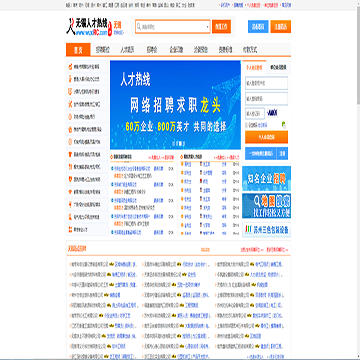The image size is (360, 360).
Task: Click the magnifier icon inside the search box
Action: coord(139,27)
